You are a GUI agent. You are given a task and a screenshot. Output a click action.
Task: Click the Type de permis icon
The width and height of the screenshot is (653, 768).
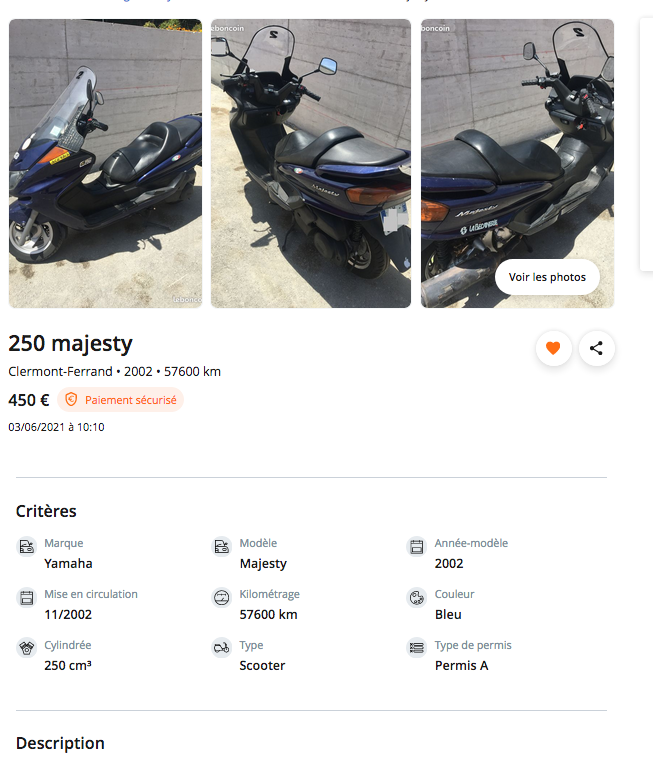click(x=417, y=648)
